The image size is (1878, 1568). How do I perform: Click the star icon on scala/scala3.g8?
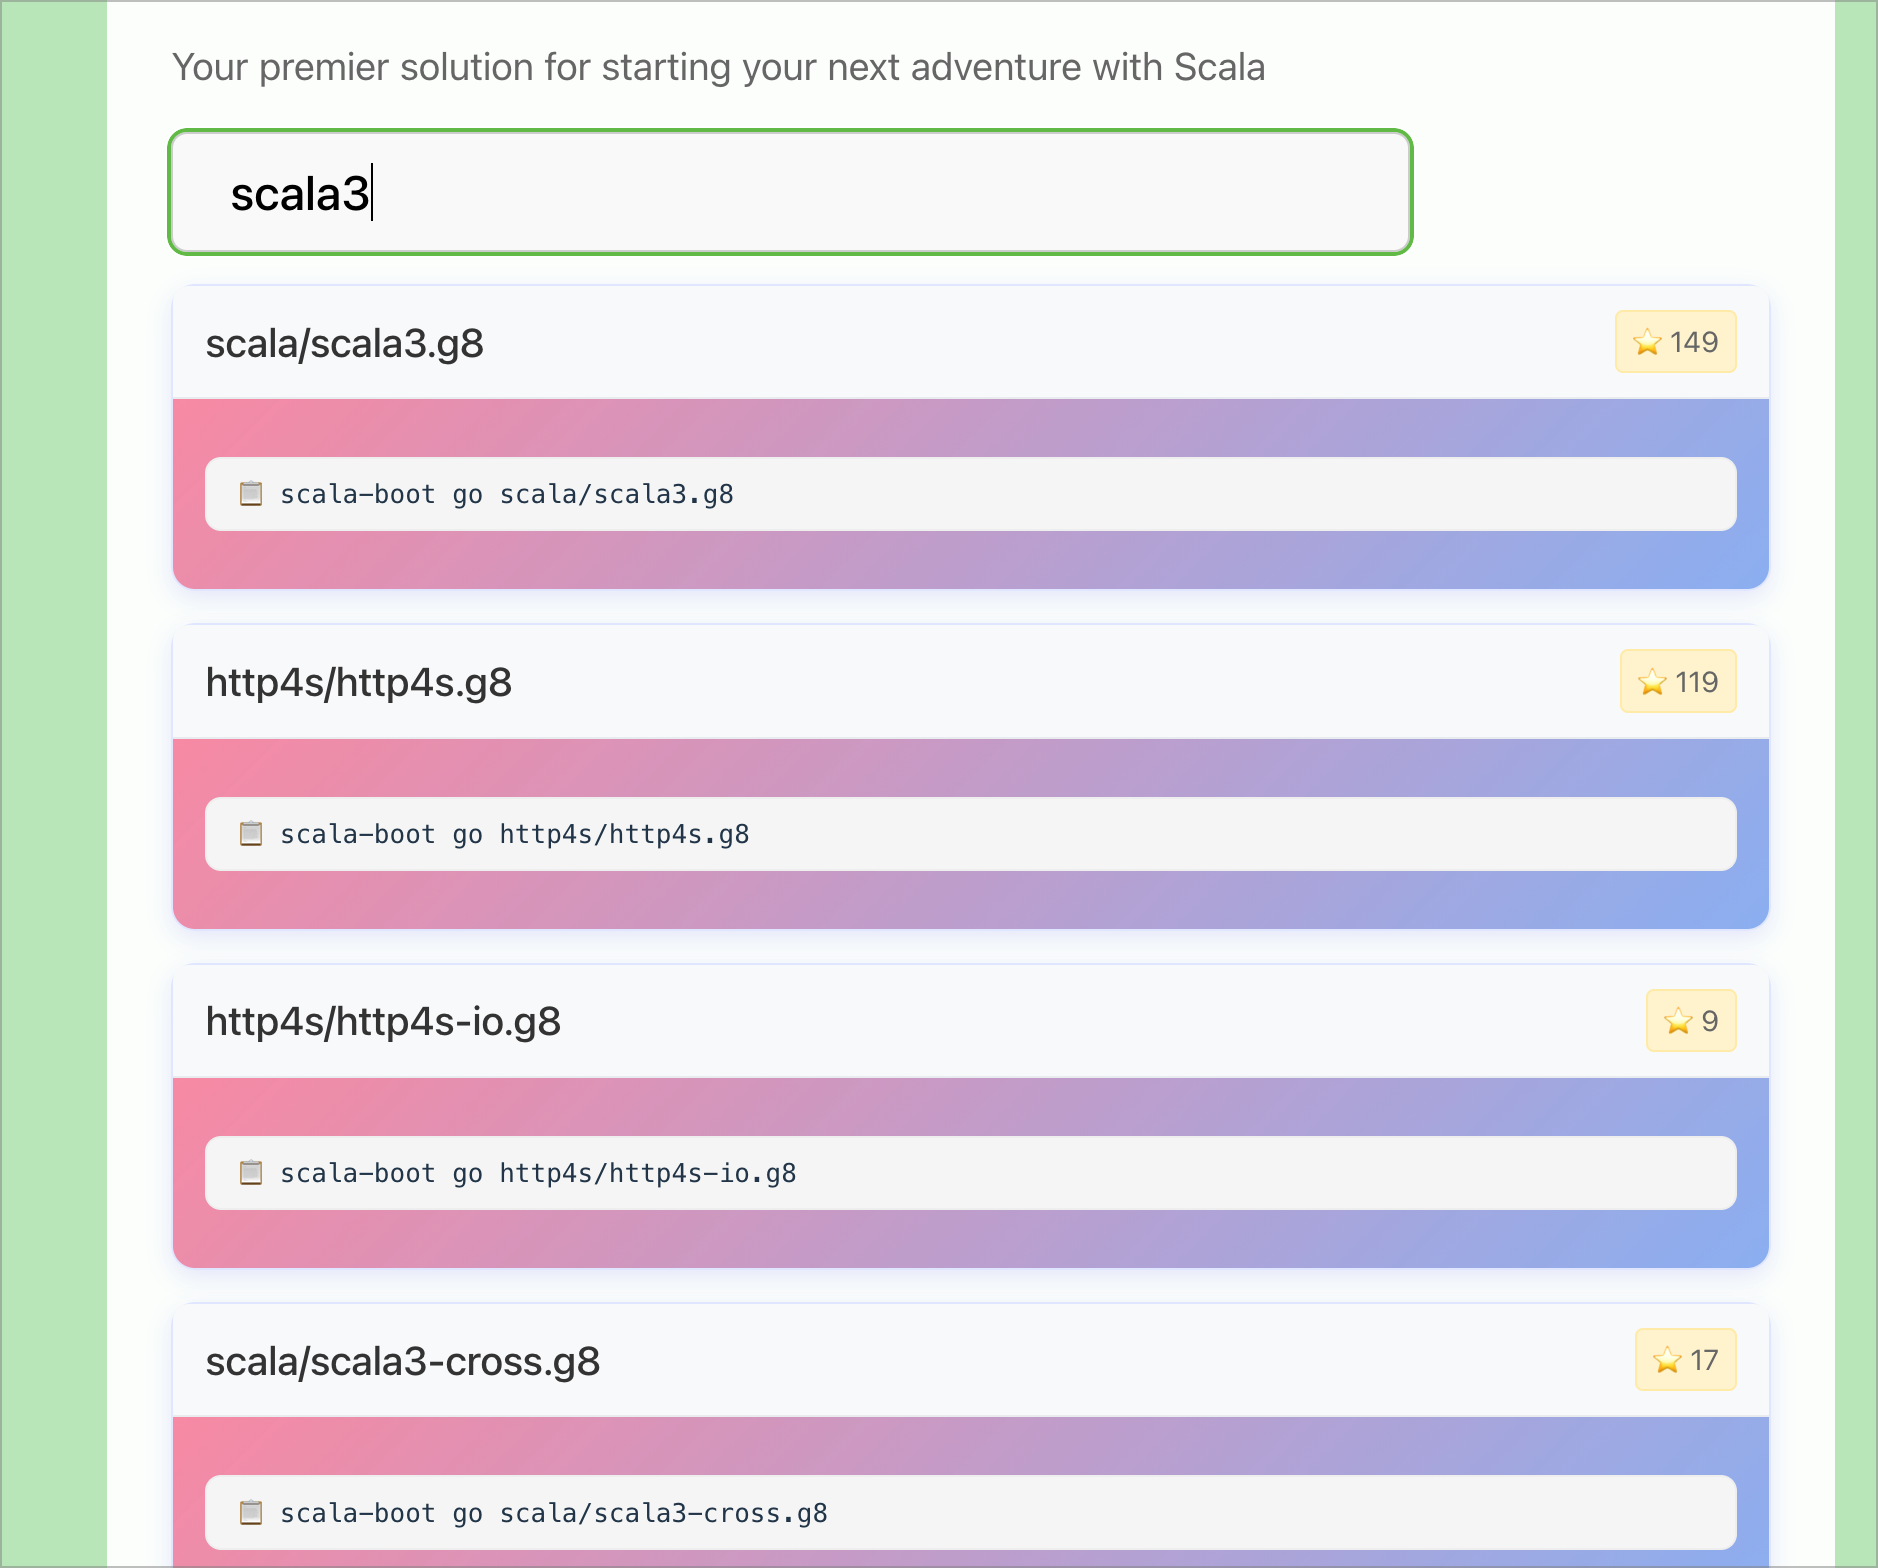point(1646,342)
